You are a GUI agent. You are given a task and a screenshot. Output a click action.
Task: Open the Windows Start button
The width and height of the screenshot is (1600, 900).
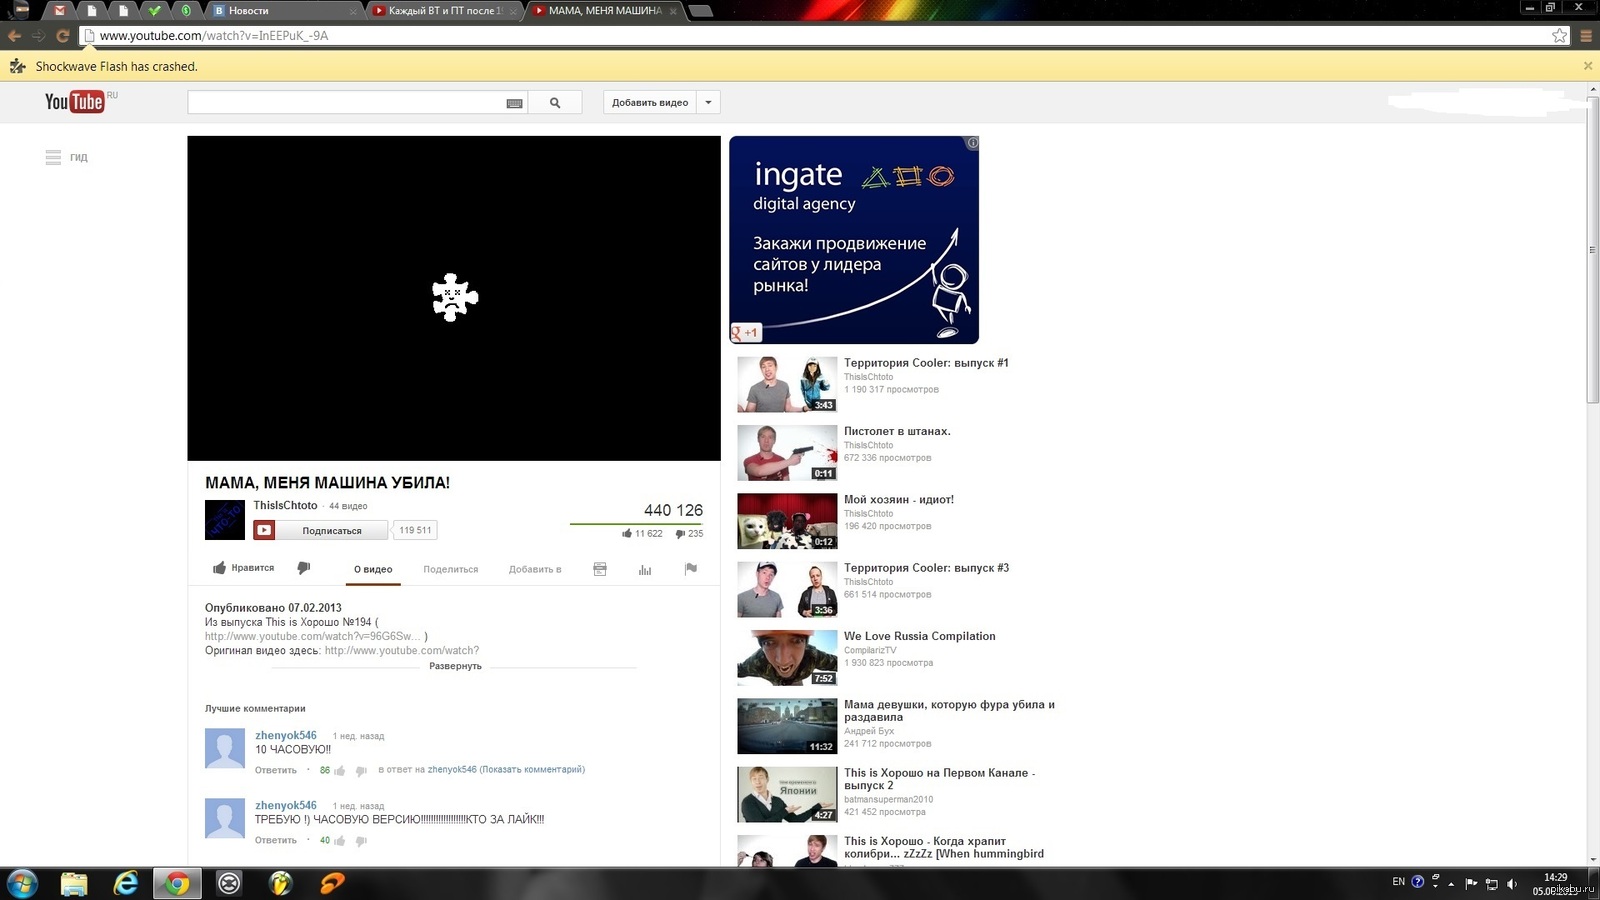coord(22,883)
